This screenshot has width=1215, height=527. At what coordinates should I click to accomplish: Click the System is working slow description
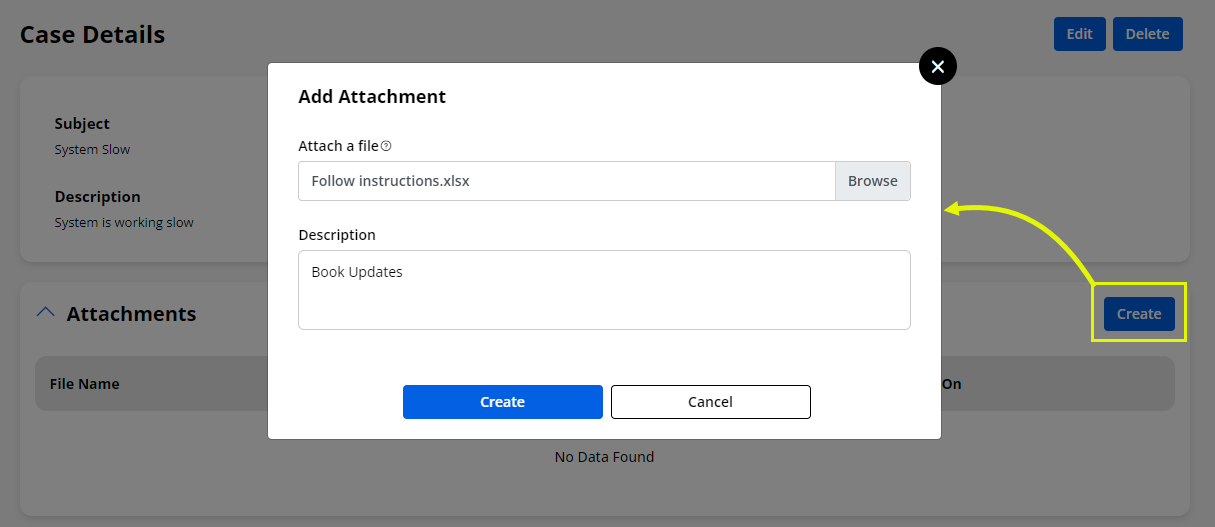pyautogui.click(x=124, y=223)
